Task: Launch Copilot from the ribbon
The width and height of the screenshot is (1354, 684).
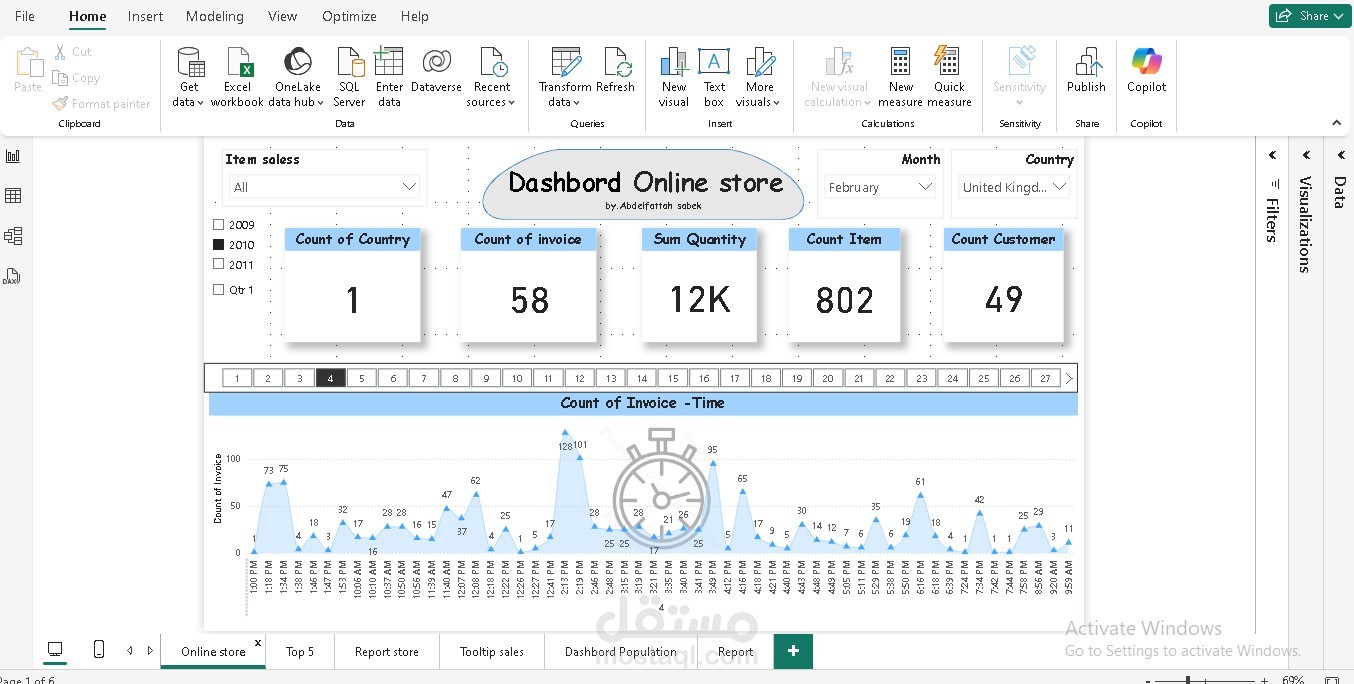Action: [1146, 62]
